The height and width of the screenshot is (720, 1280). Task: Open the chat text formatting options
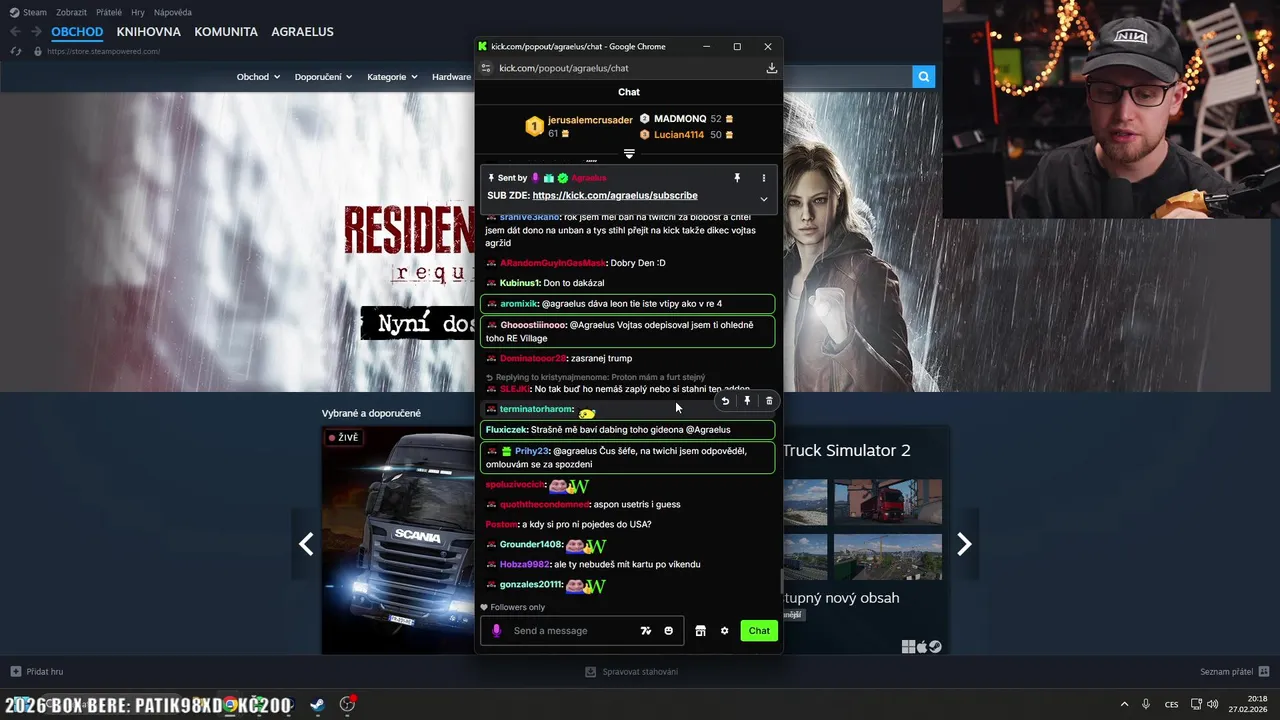646,631
